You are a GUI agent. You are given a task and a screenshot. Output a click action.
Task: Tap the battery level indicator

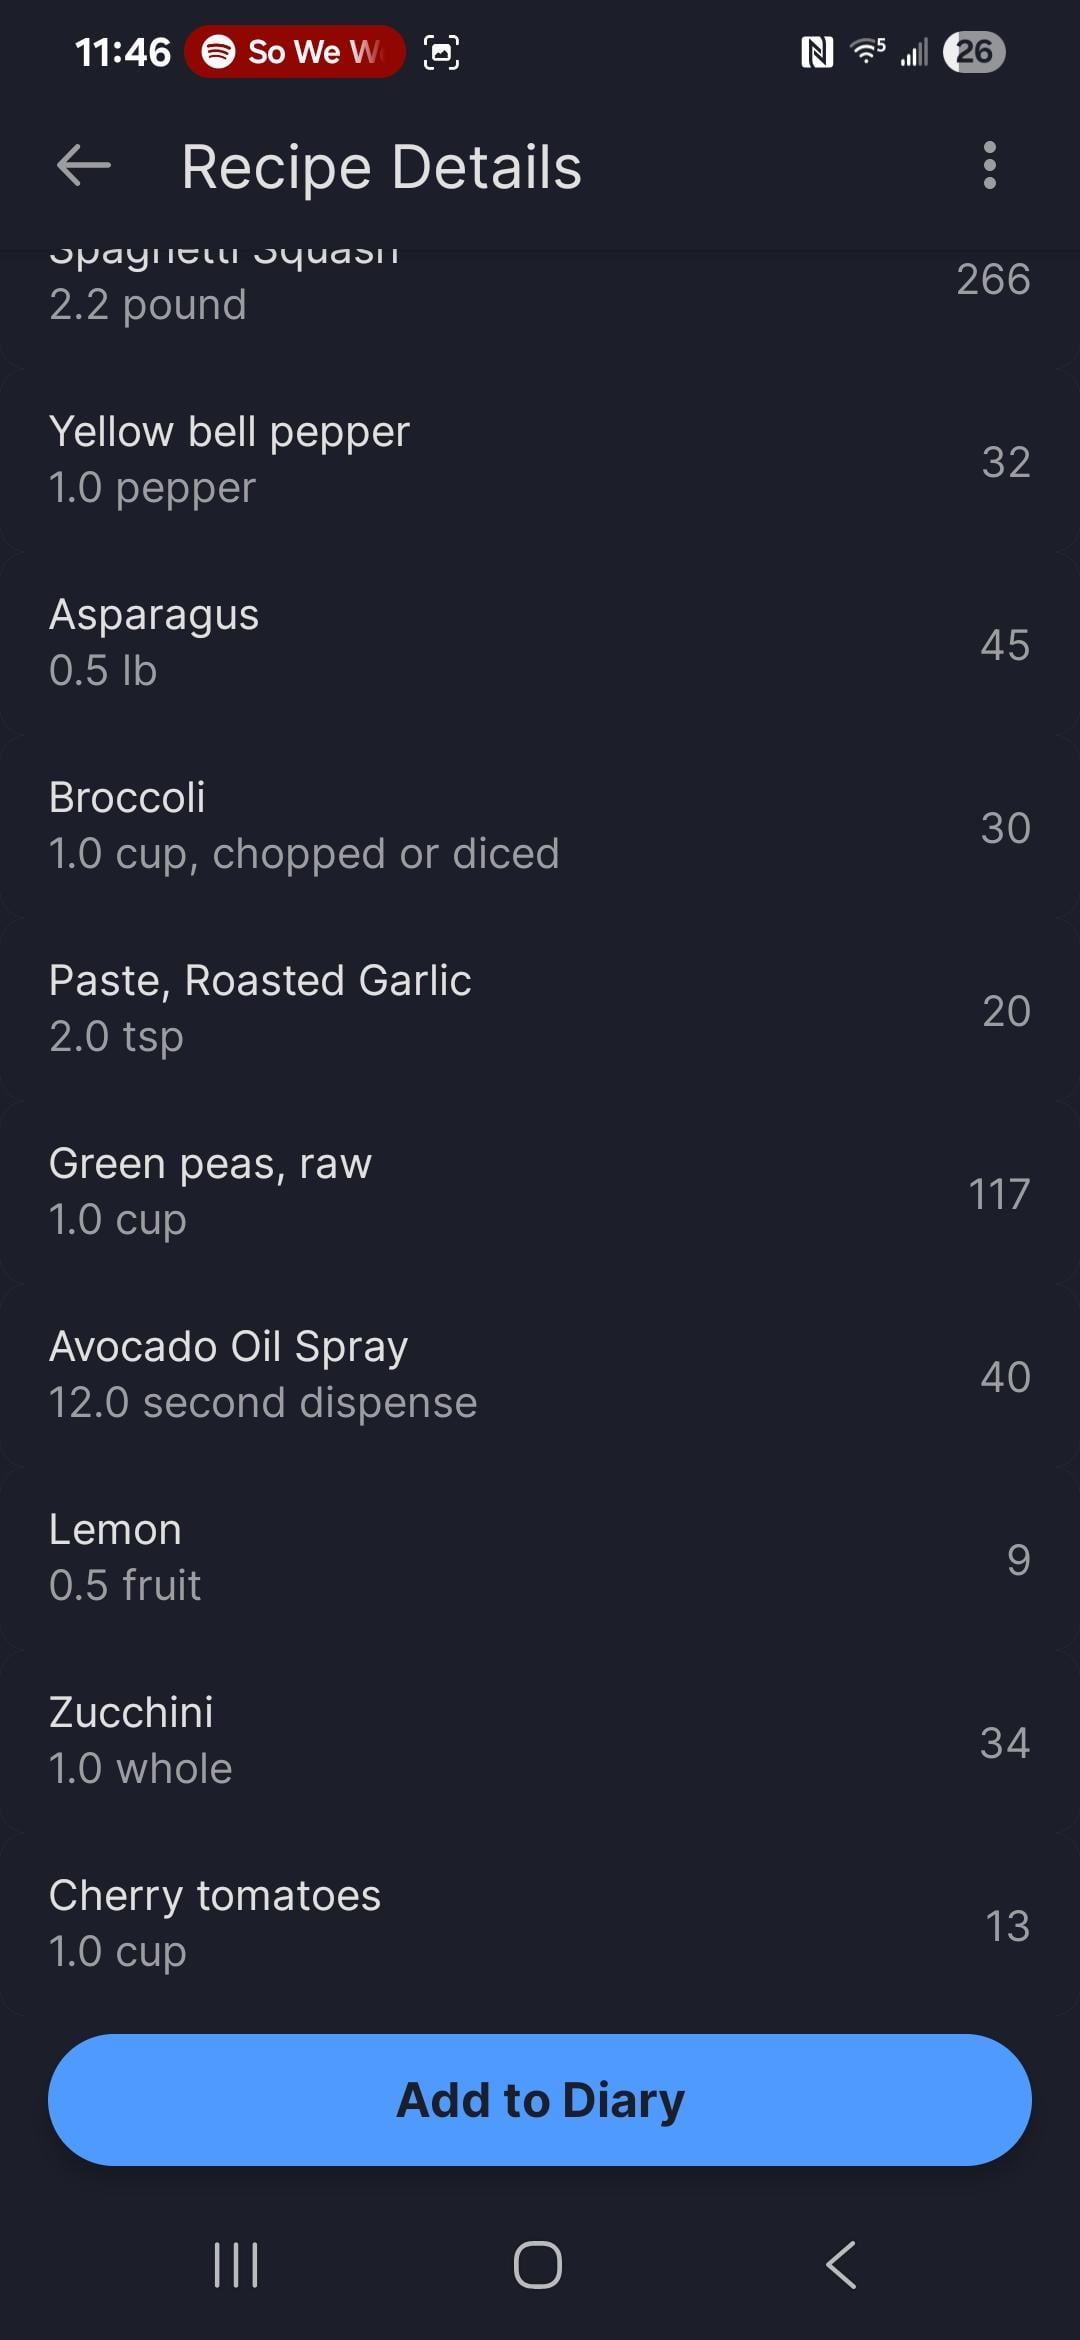point(973,52)
